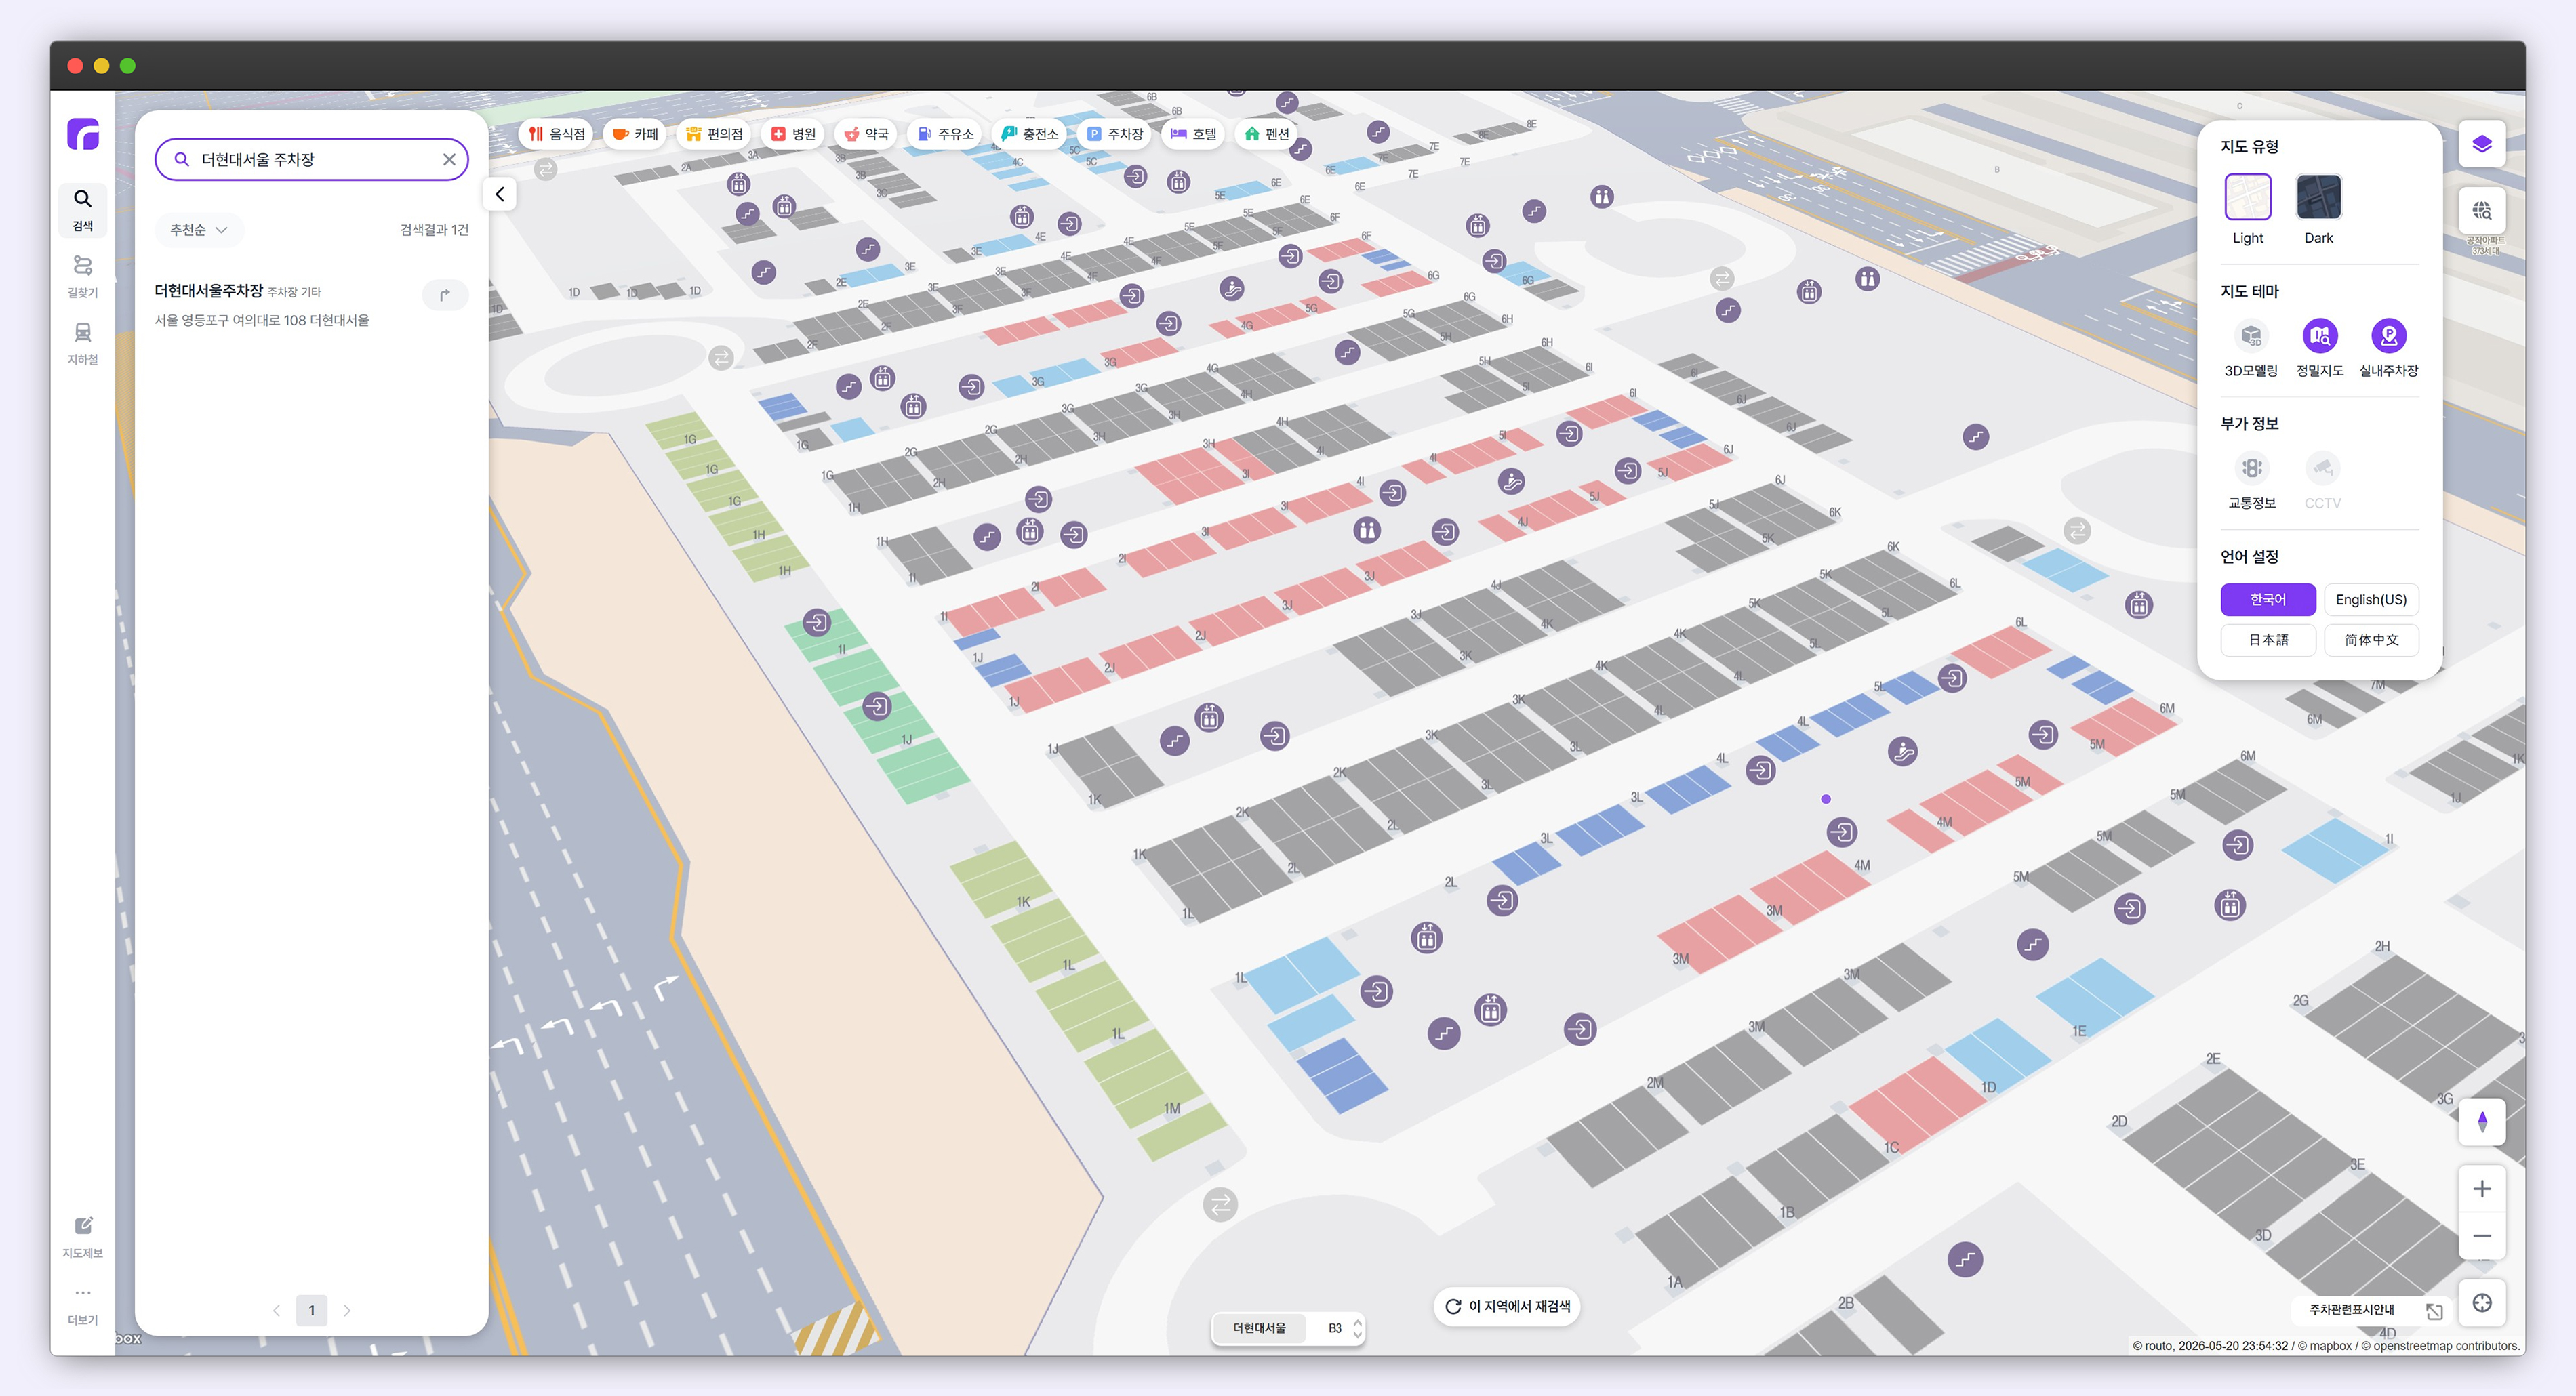
Task: Filter map by 주차장 parking lots
Action: pyautogui.click(x=1115, y=134)
